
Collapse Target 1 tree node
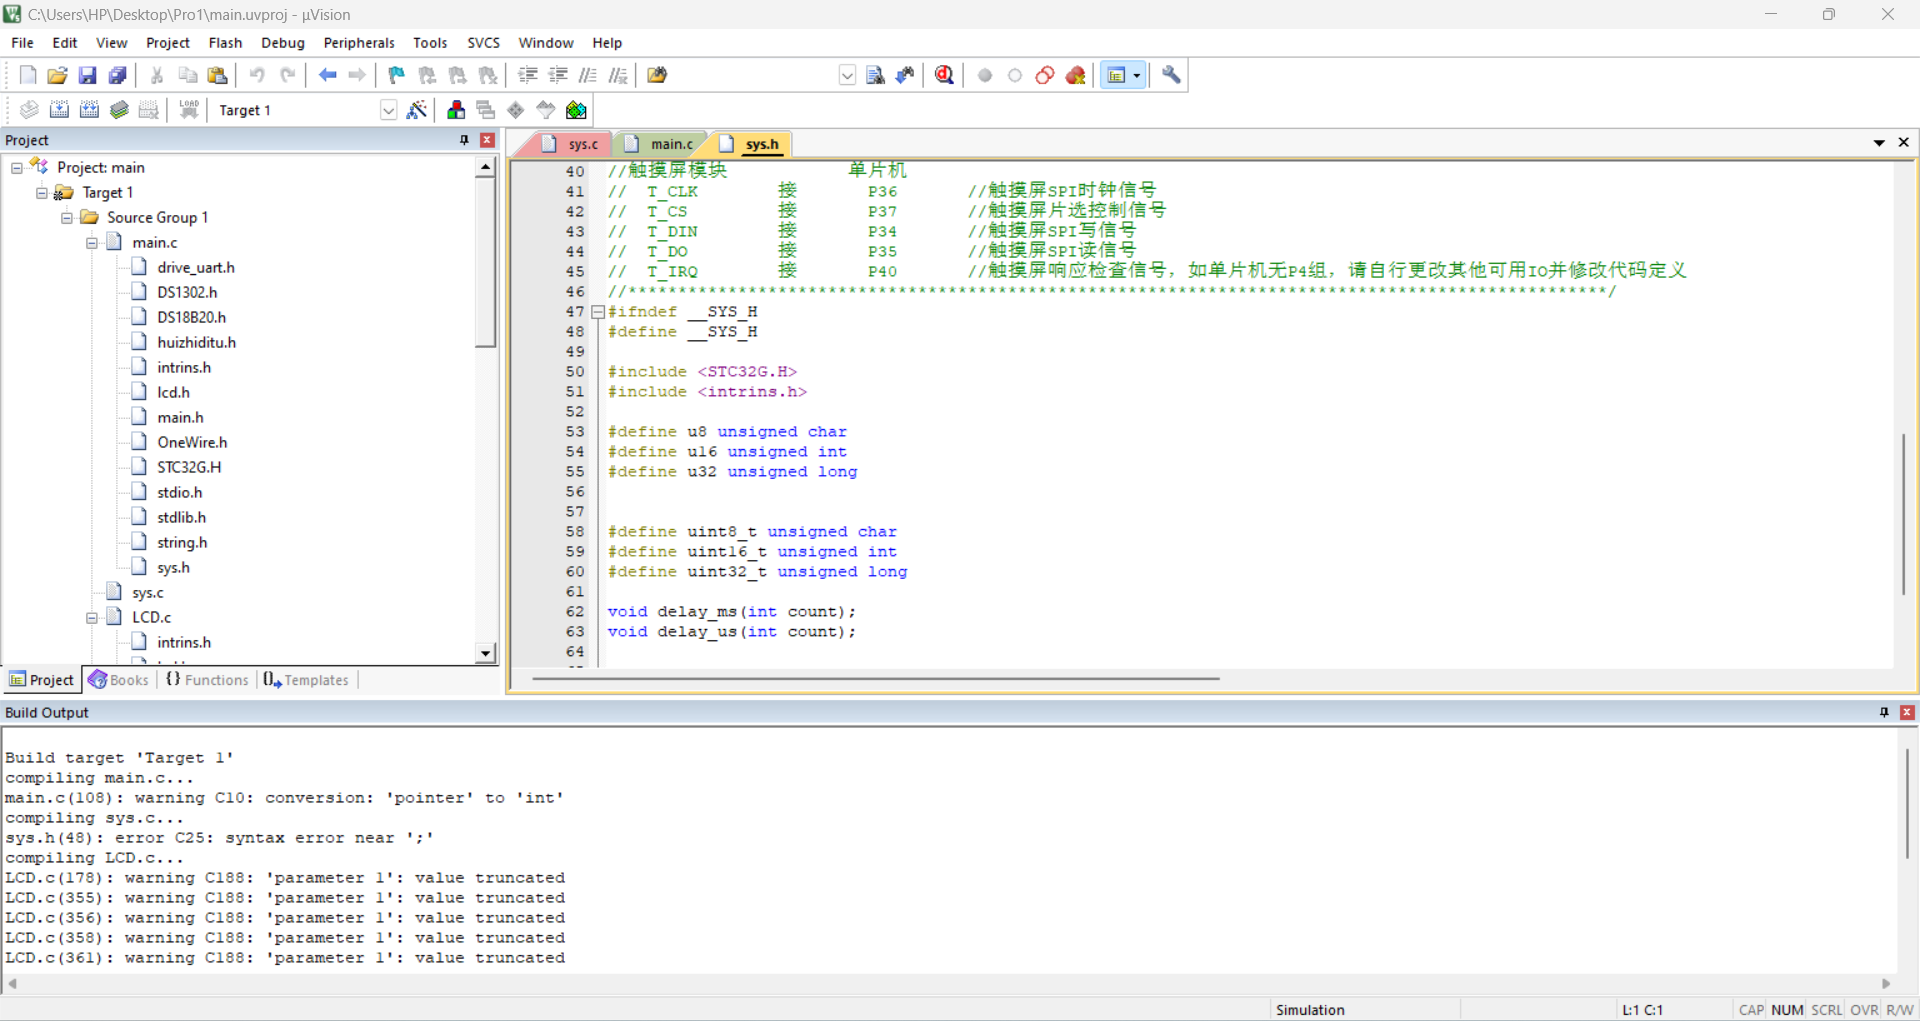(x=42, y=193)
